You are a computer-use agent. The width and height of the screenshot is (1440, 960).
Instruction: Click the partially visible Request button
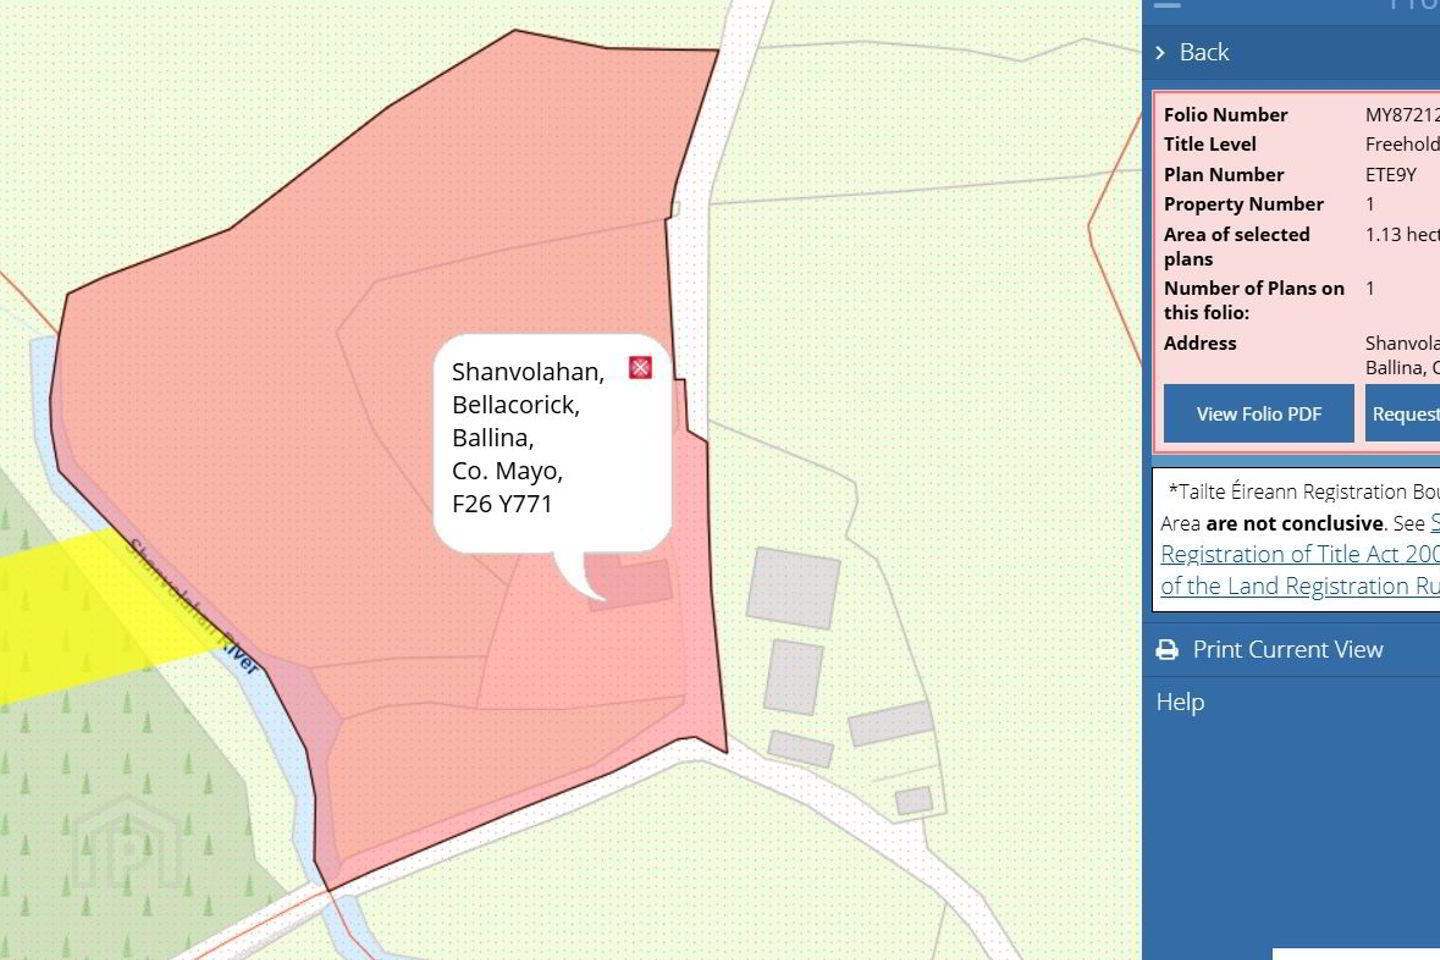[1403, 414]
